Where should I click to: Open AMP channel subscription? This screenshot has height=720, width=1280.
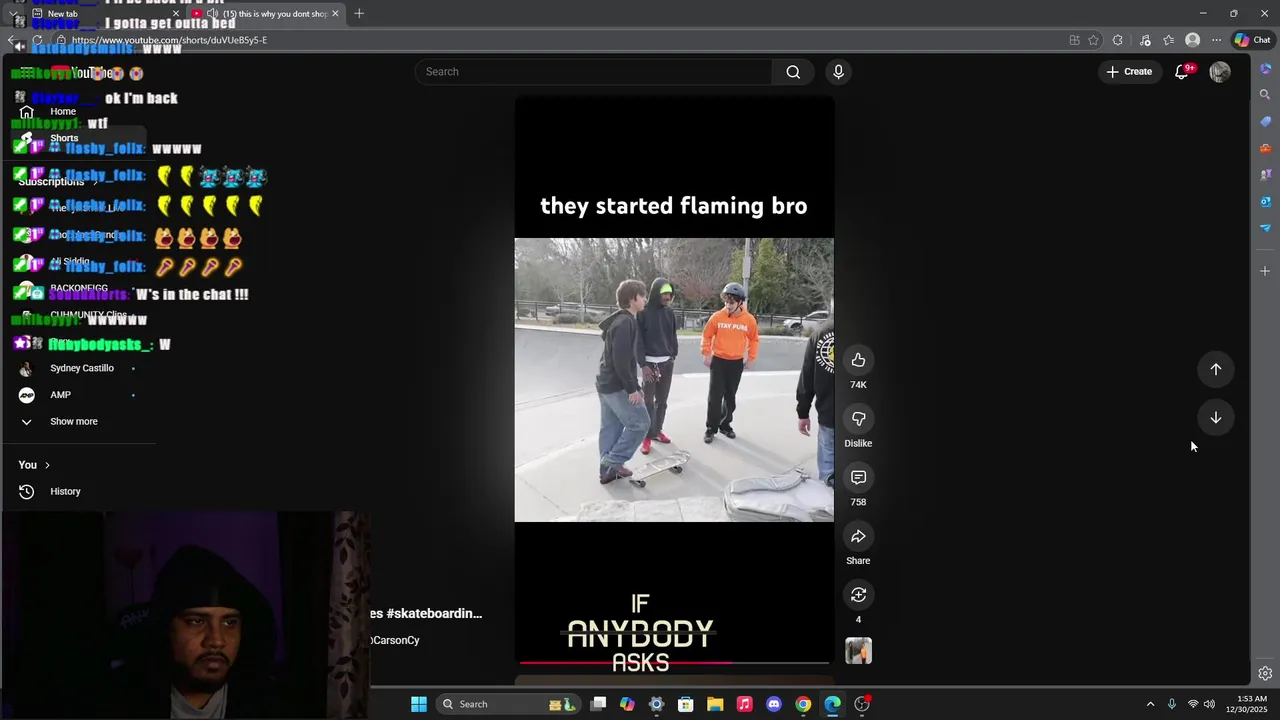coord(80,395)
